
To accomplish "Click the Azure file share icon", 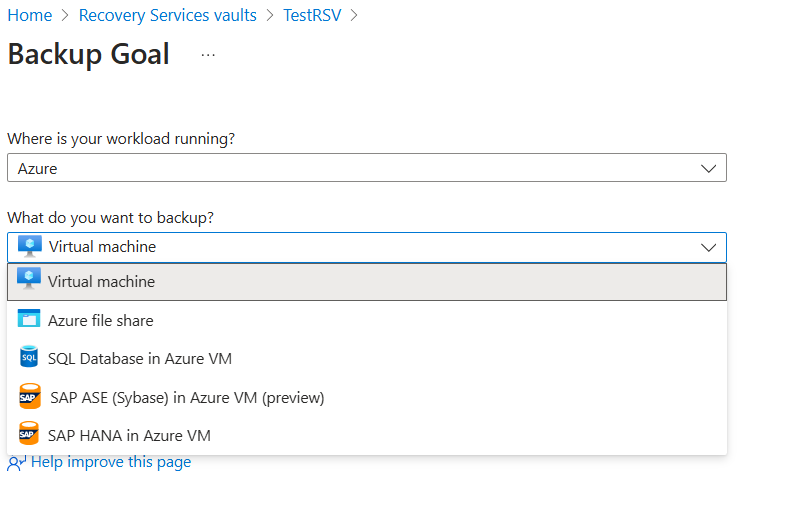I will click(x=29, y=320).
